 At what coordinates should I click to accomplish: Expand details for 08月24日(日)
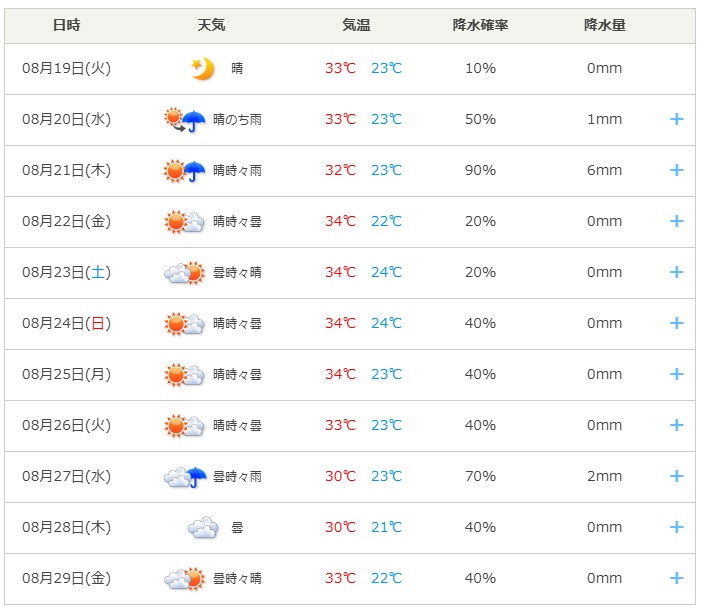[677, 323]
